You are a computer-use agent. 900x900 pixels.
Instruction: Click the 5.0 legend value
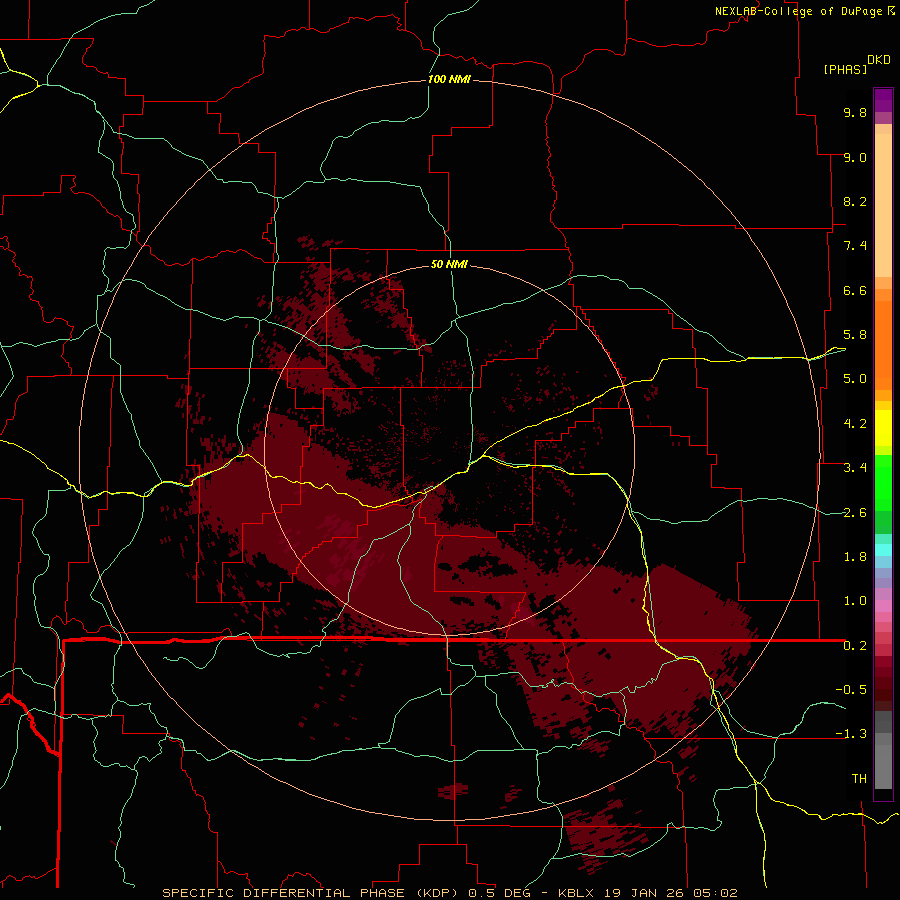point(855,379)
